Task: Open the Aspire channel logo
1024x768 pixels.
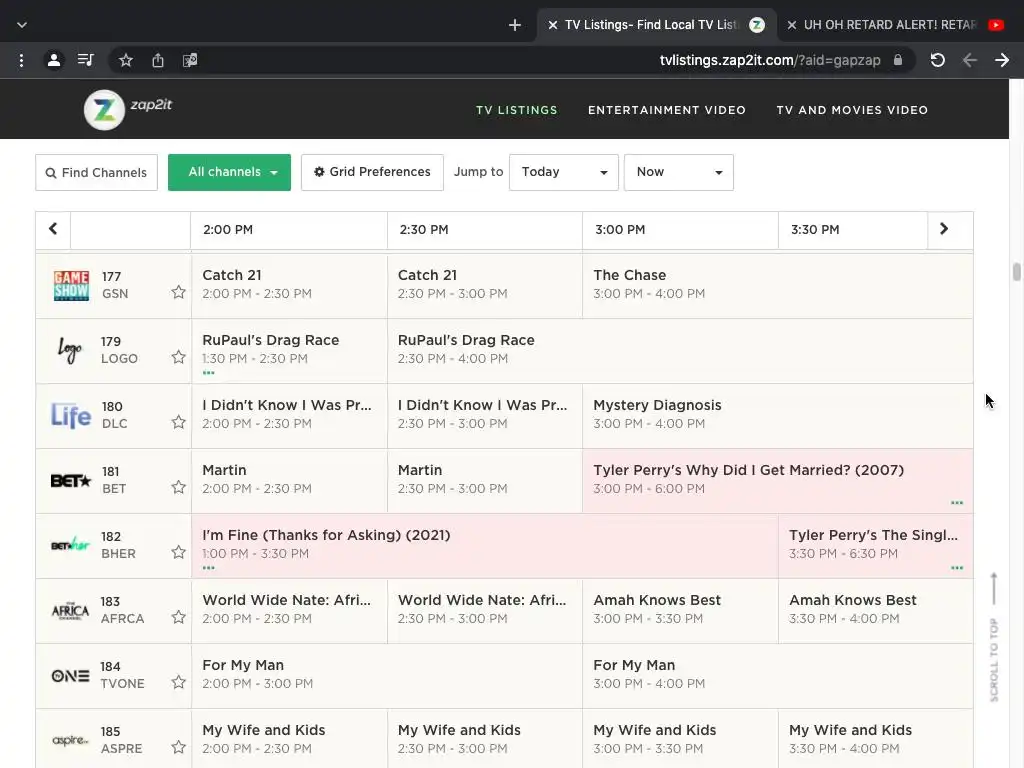Action: (x=71, y=740)
